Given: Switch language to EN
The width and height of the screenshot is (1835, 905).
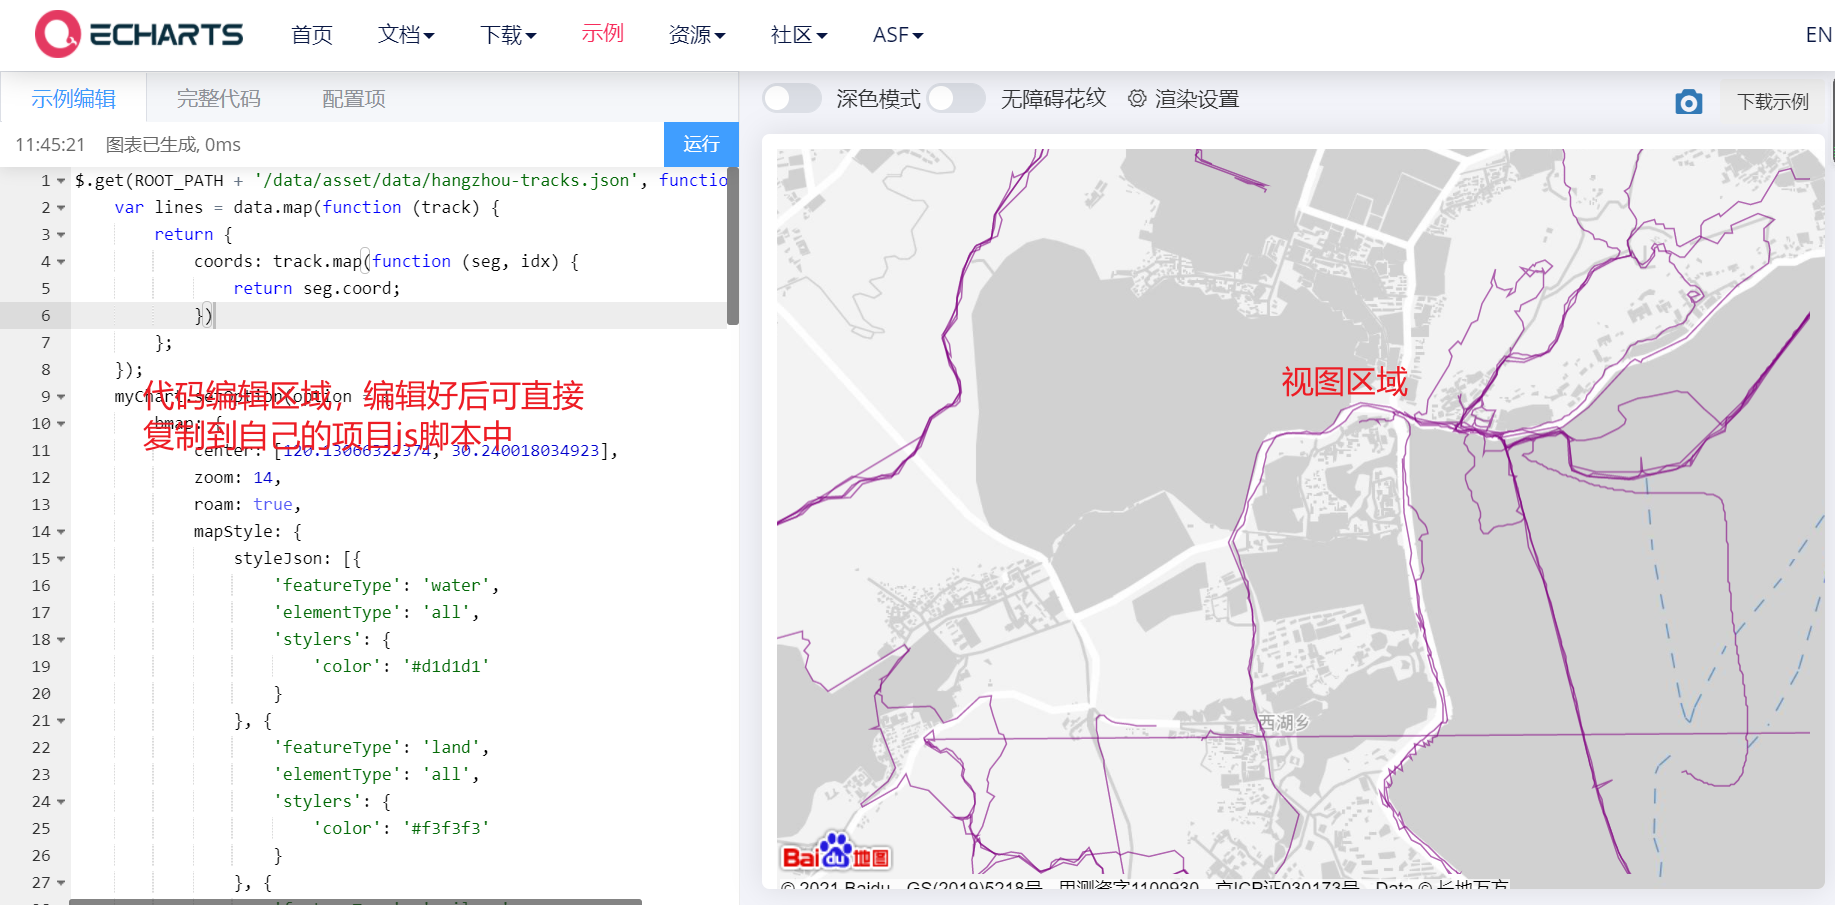Looking at the screenshot, I should click(x=1818, y=35).
